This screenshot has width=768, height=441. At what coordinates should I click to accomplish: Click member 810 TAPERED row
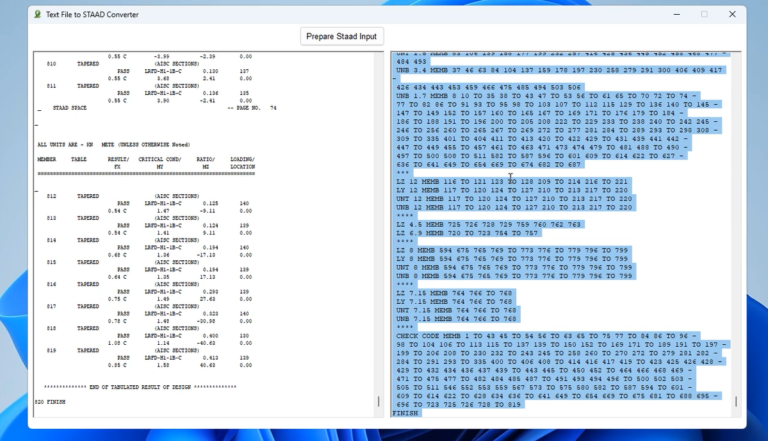pyautogui.click(x=123, y=64)
